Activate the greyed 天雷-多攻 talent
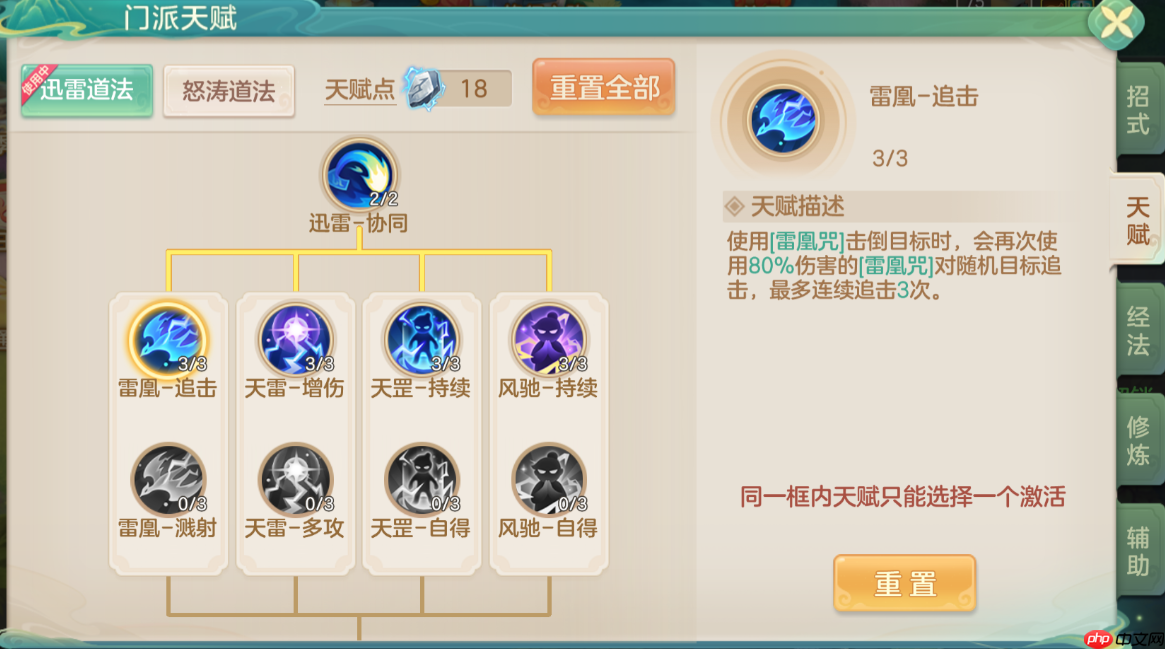The width and height of the screenshot is (1165, 649). (296, 480)
